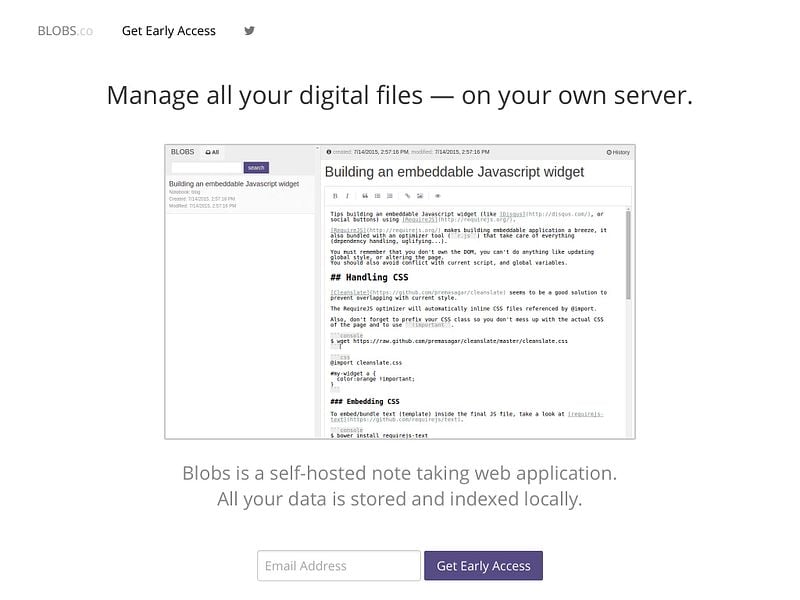Click the Manage all your digital files headline
Screen dimensions: 800x600
(x=400, y=95)
